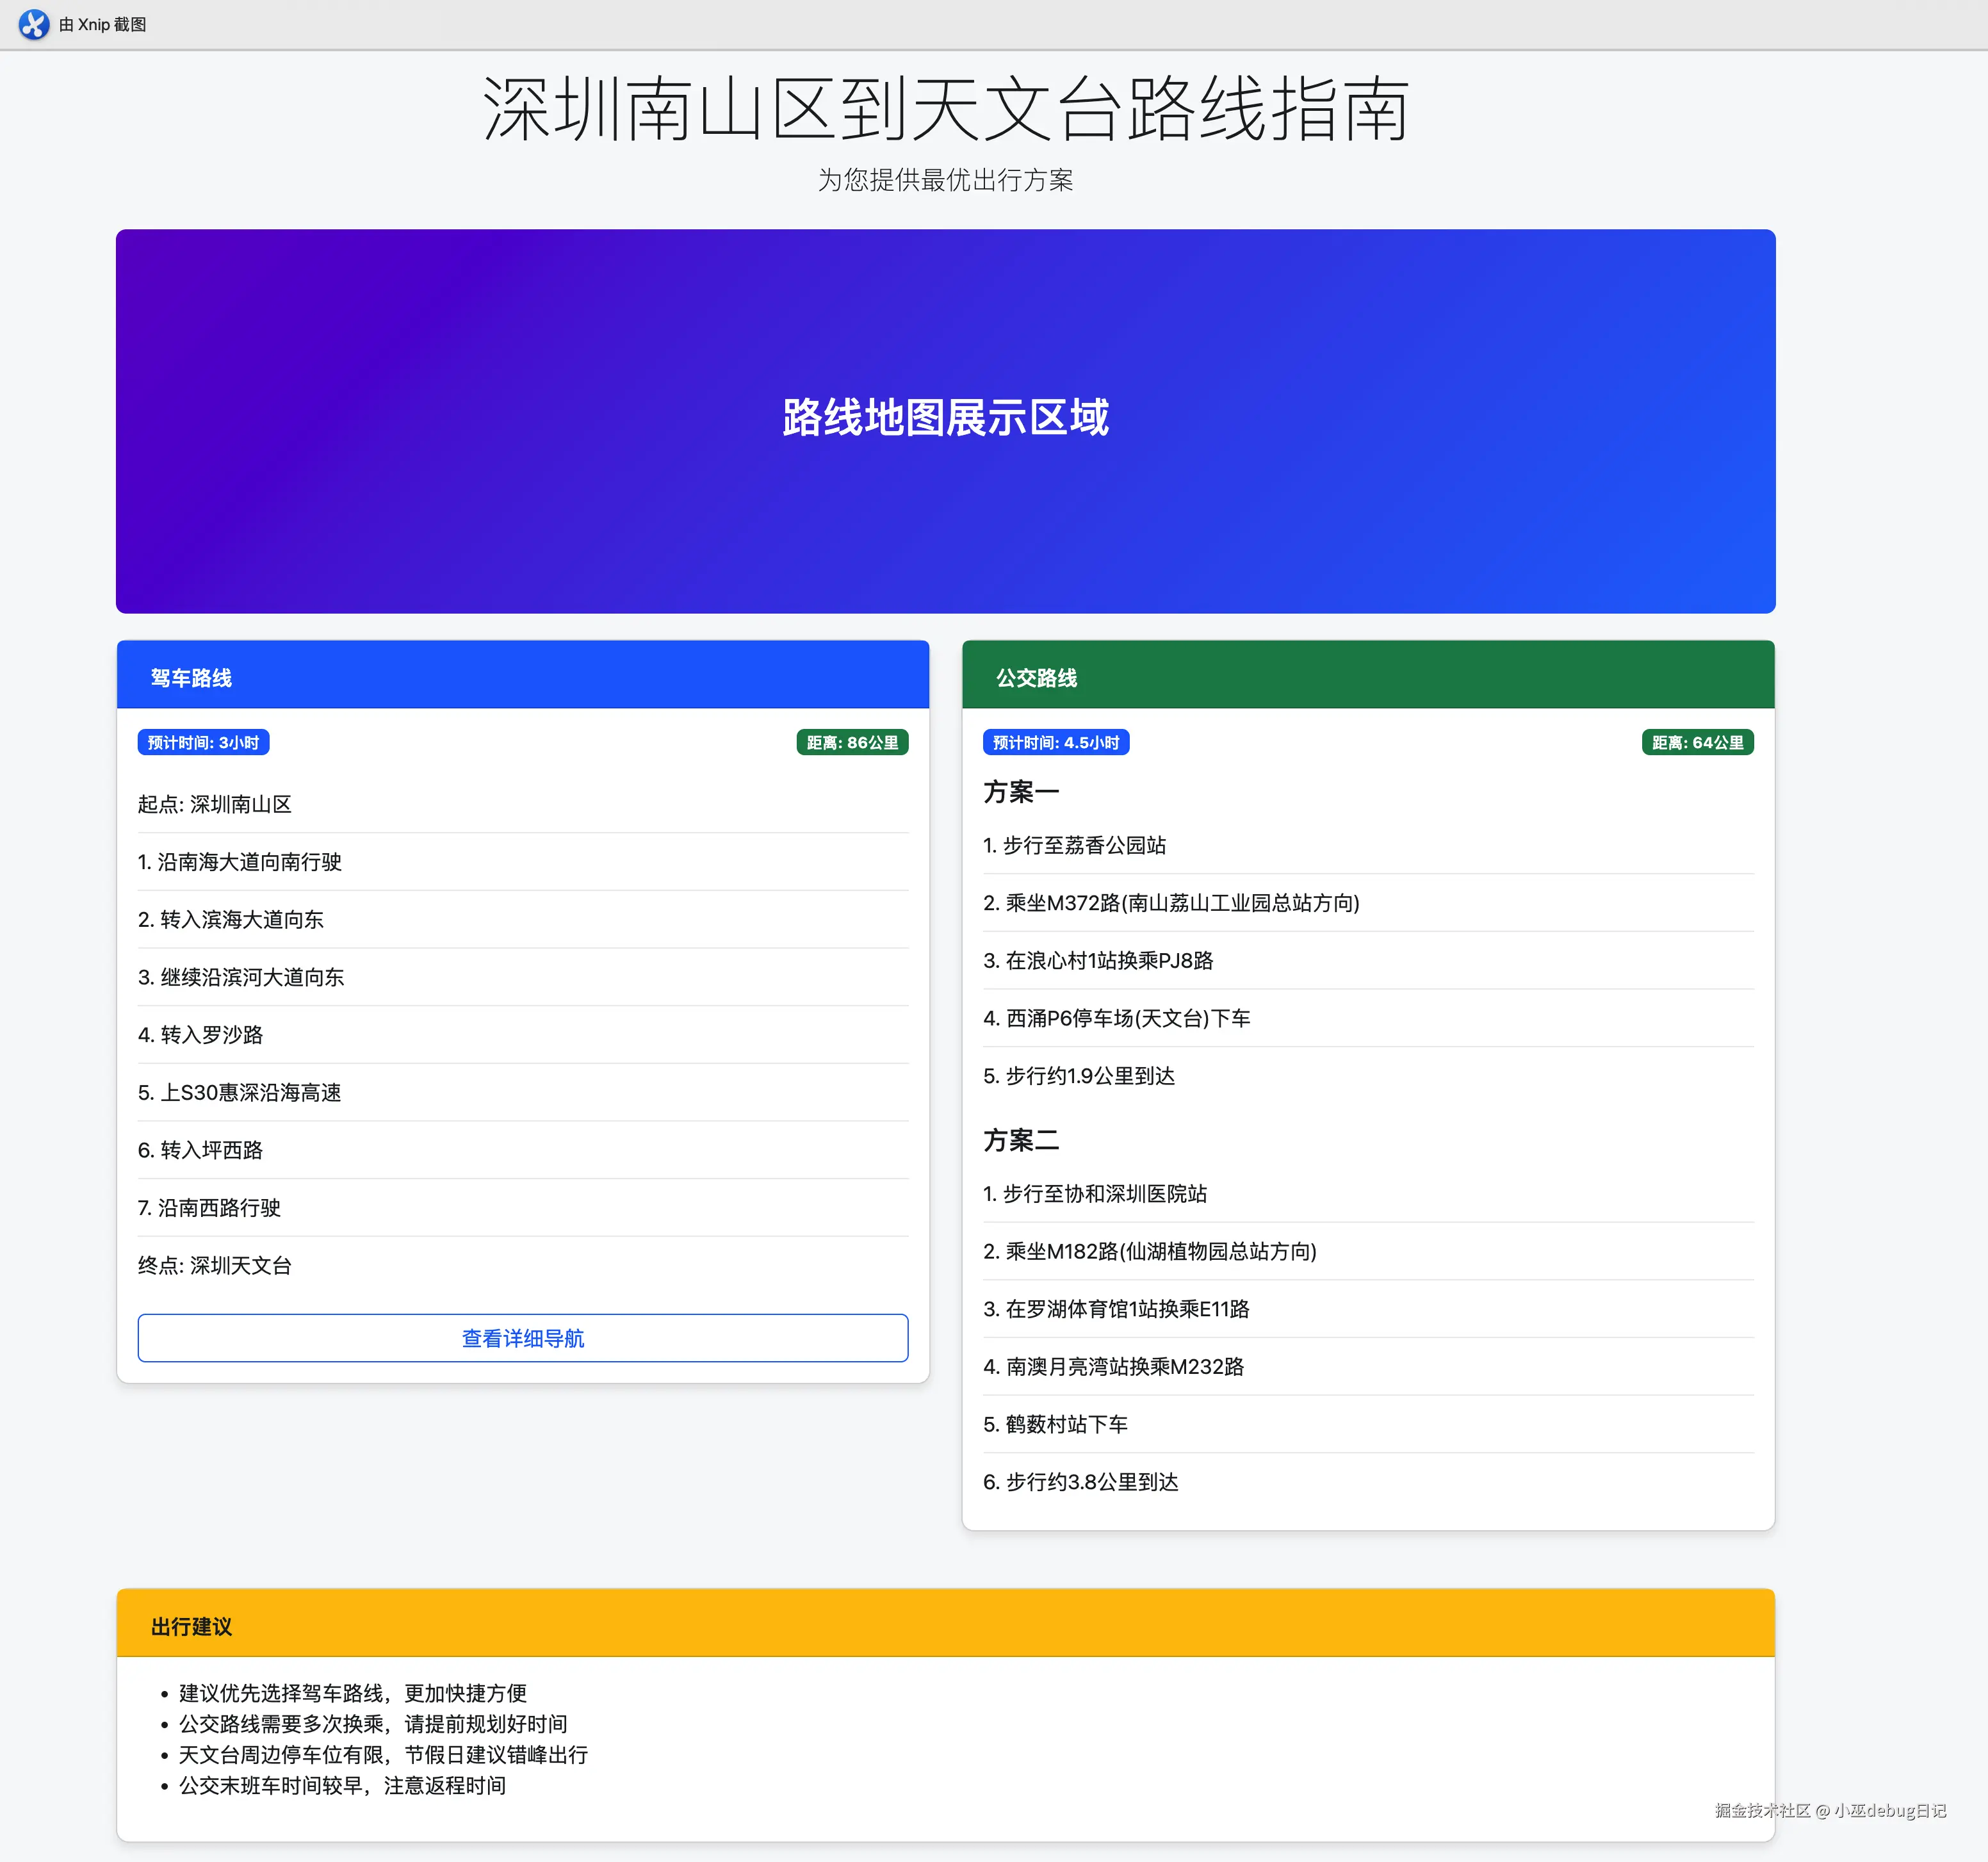The image size is (1988, 1862).
Task: Click the 方案二 heading
Action: tap(1021, 1140)
